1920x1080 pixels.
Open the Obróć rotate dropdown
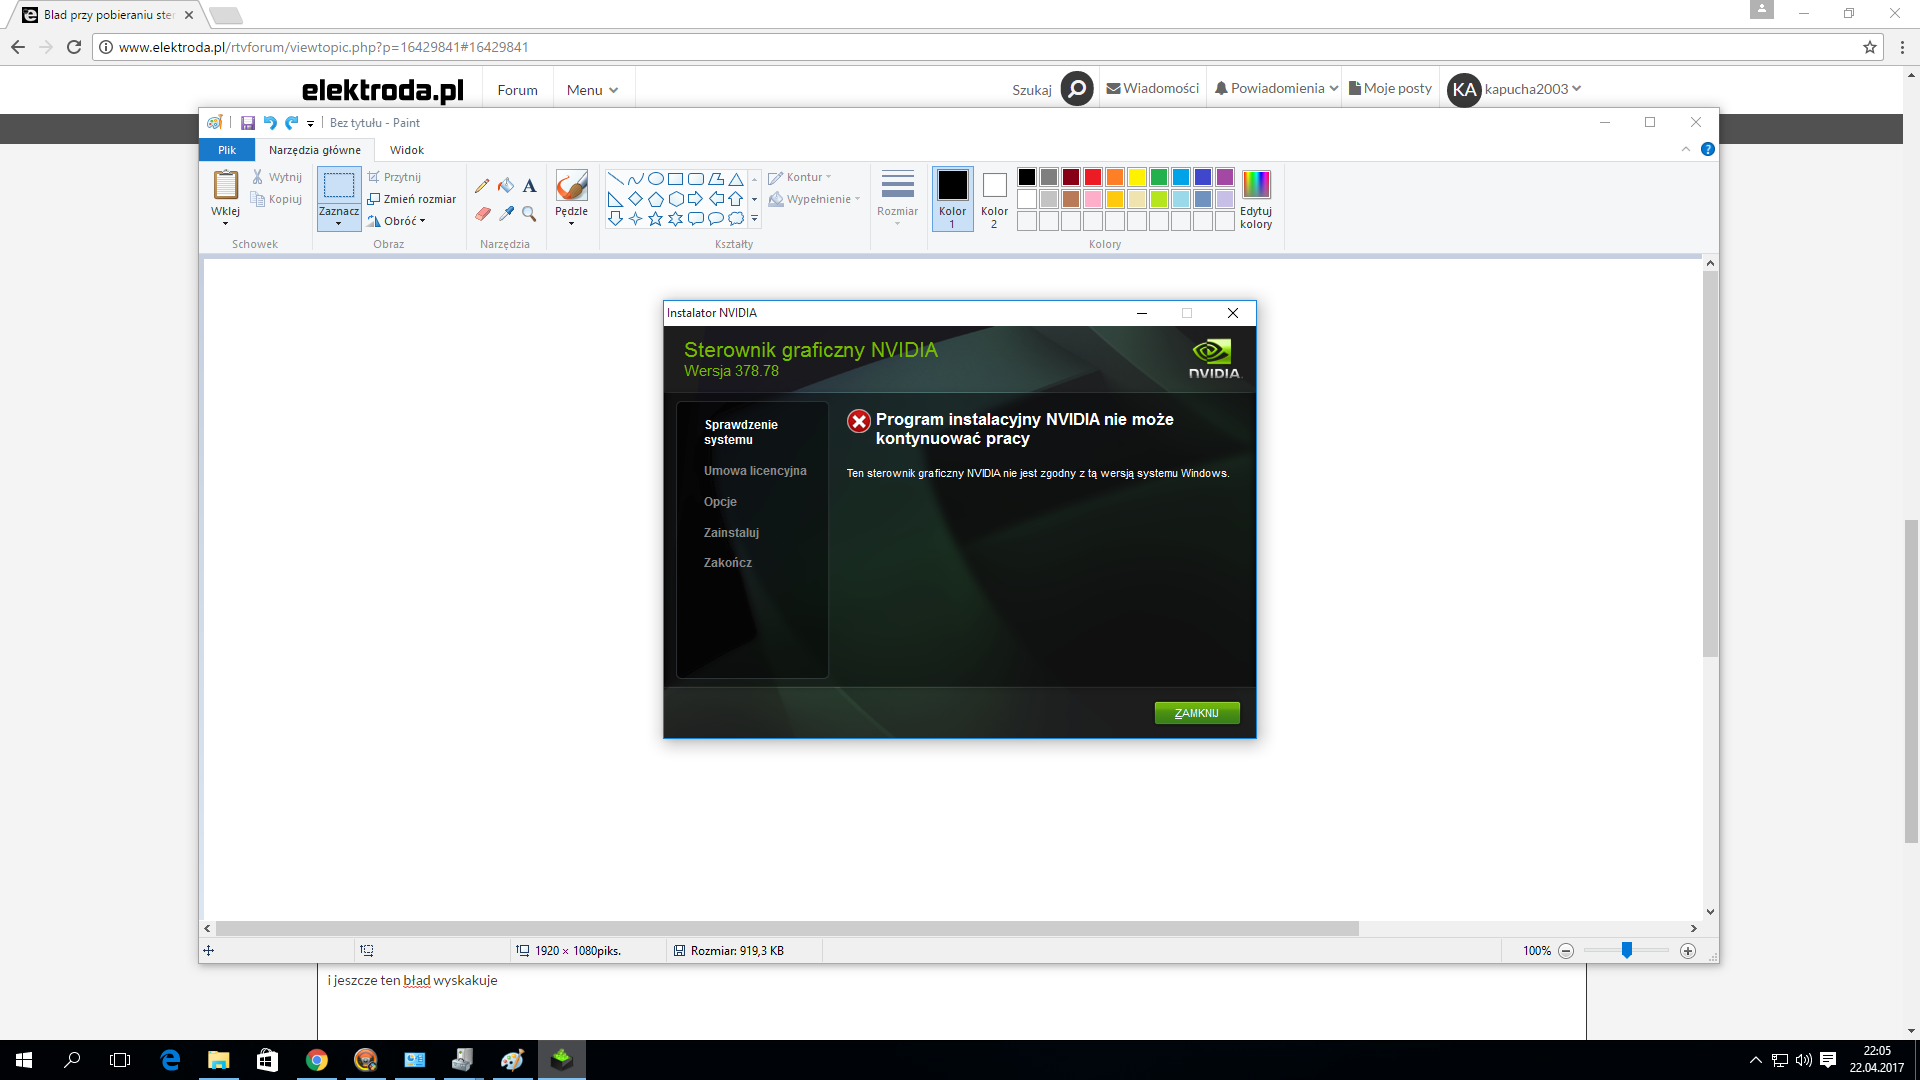(396, 221)
